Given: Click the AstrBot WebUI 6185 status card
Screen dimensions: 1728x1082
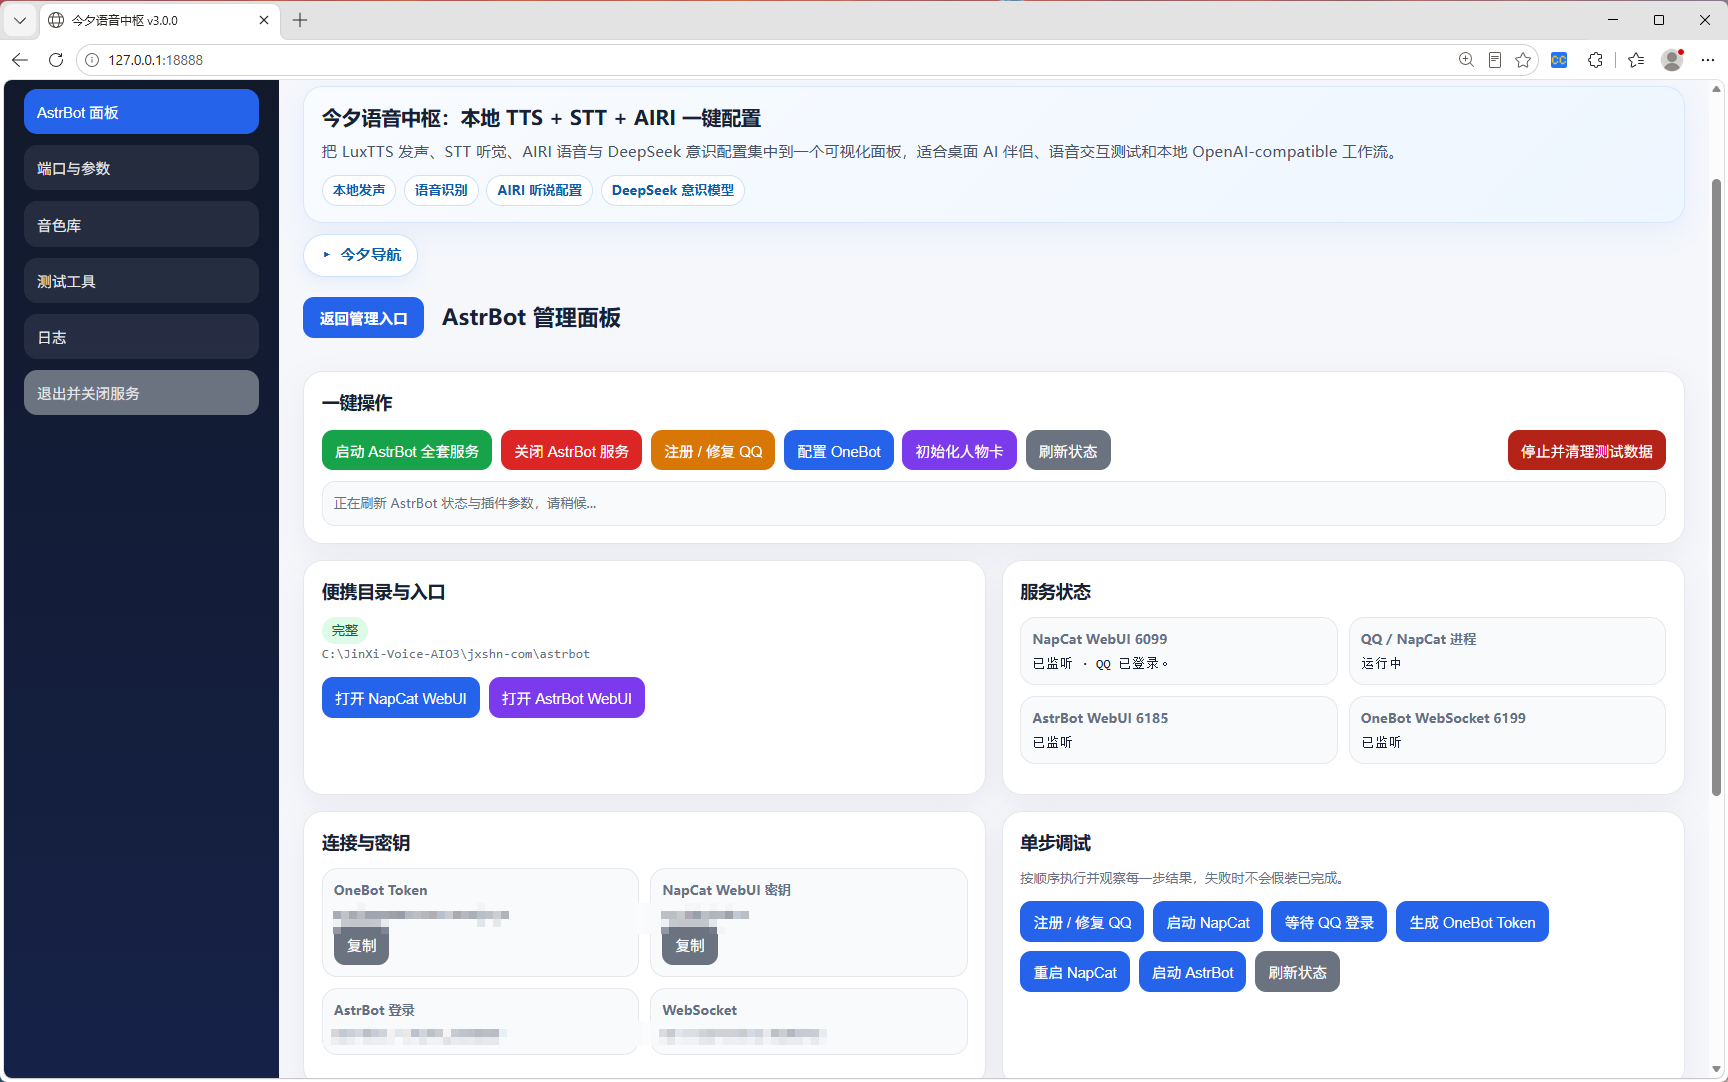Looking at the screenshot, I should point(1179,730).
